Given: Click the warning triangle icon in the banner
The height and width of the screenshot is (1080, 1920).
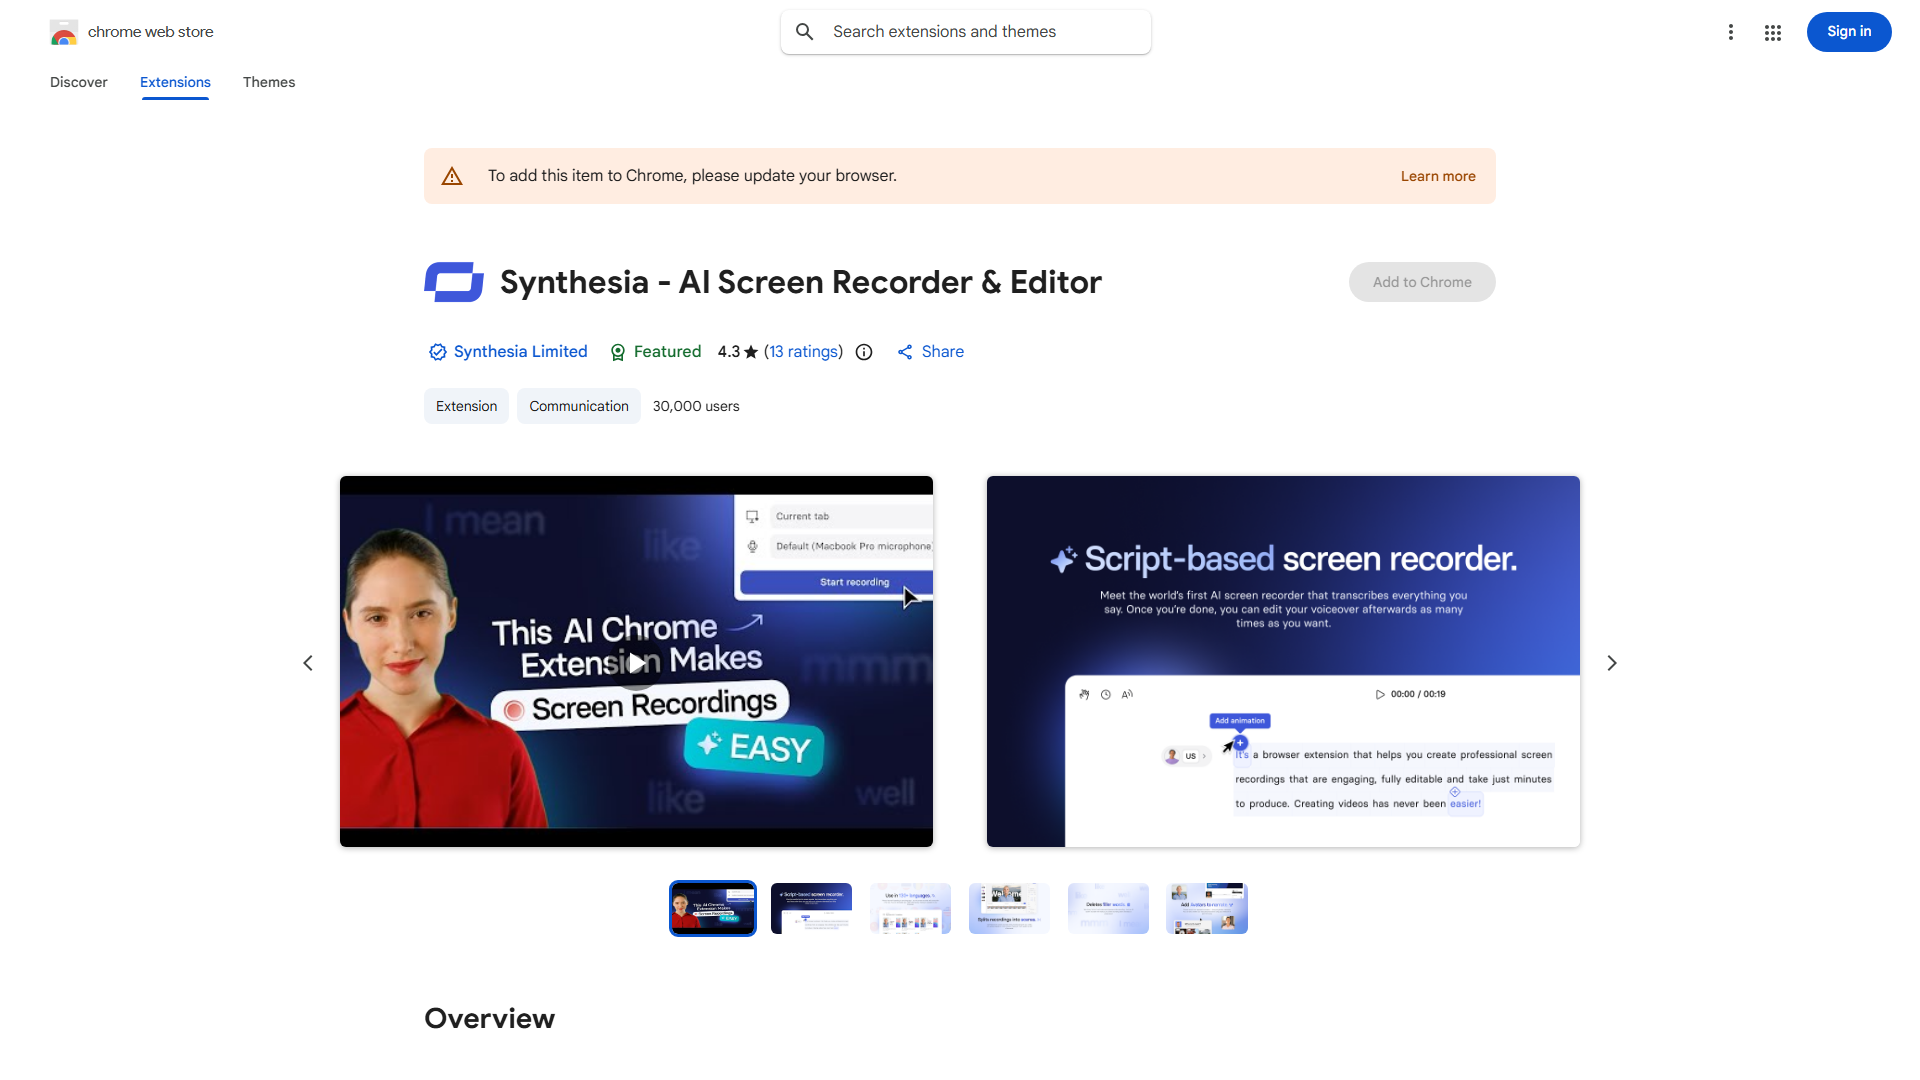Looking at the screenshot, I should pyautogui.click(x=452, y=175).
